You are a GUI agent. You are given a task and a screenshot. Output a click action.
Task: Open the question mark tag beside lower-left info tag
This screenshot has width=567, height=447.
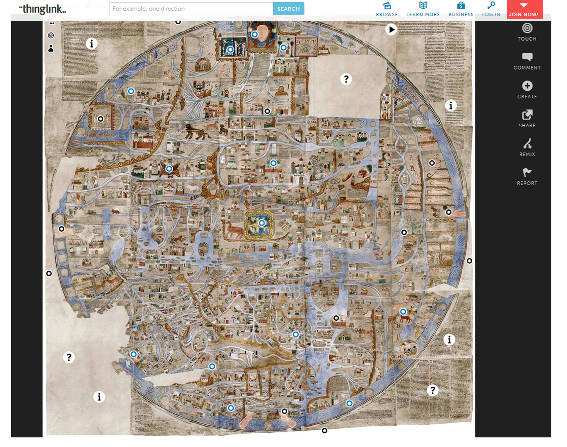[x=69, y=357]
